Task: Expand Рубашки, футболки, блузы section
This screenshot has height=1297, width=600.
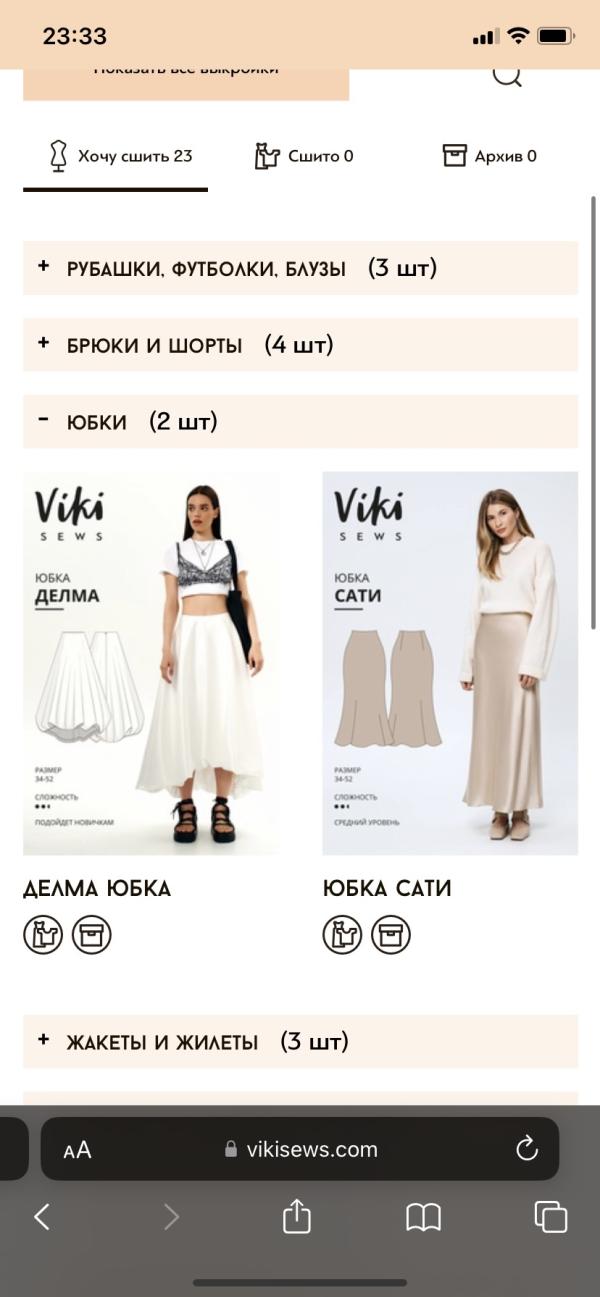Action: coord(300,268)
